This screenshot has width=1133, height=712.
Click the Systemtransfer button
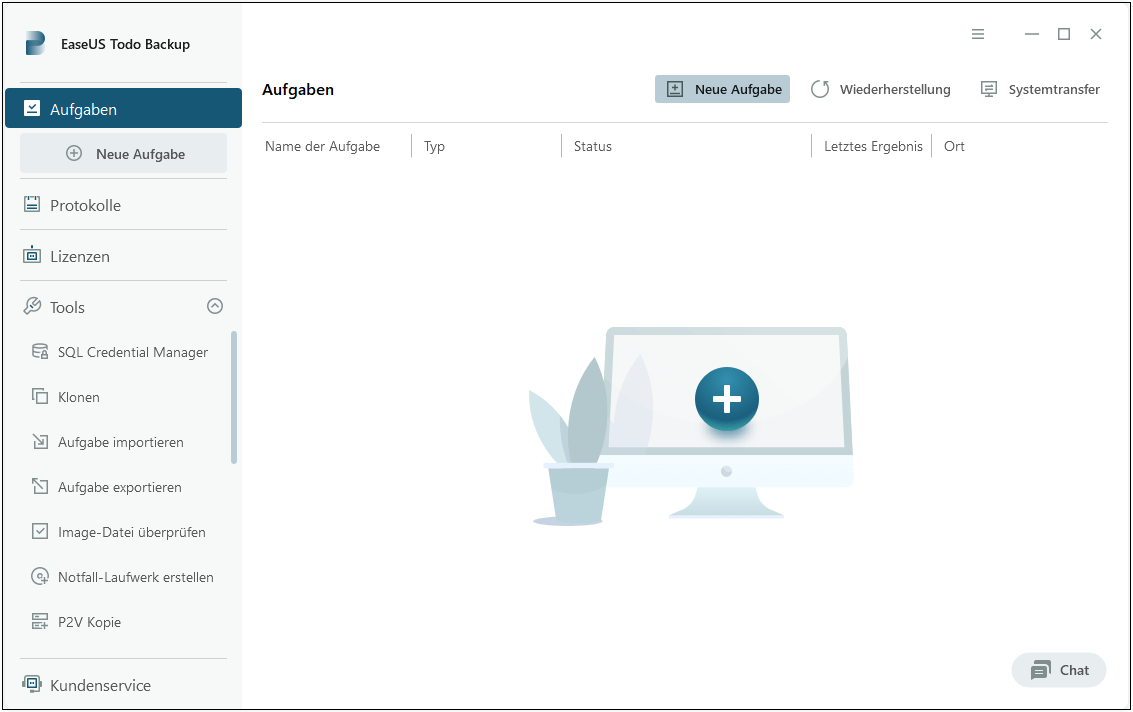point(1040,89)
